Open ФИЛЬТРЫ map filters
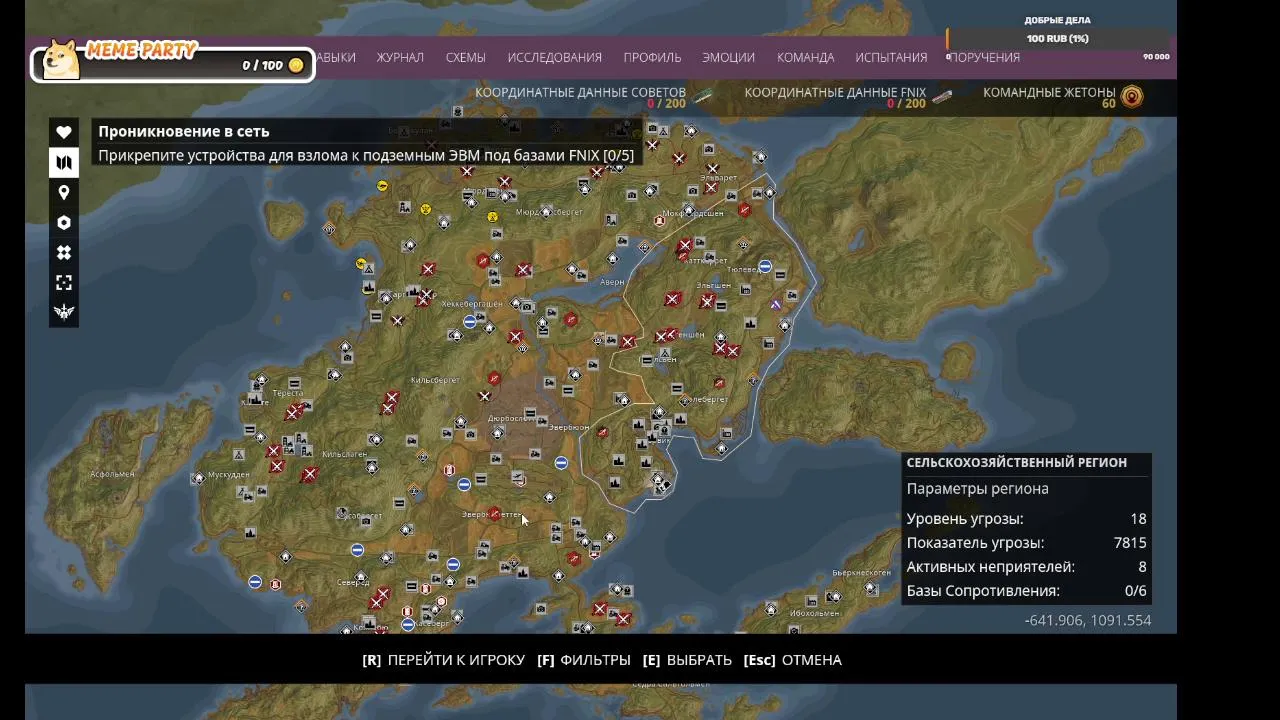Image resolution: width=1280 pixels, height=720 pixels. pos(584,660)
